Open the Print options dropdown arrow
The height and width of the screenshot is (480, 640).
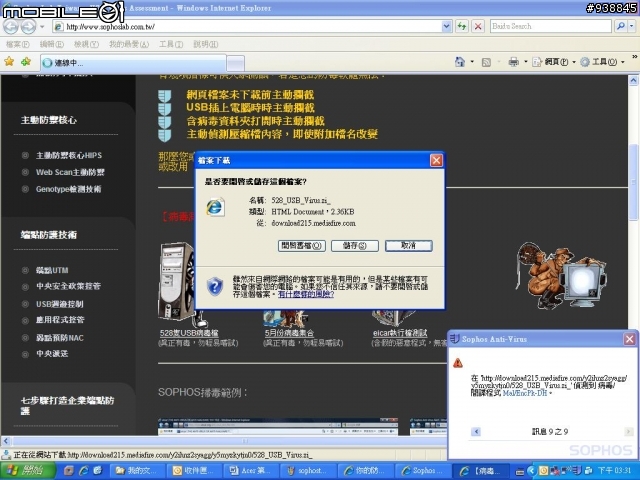pos(526,62)
